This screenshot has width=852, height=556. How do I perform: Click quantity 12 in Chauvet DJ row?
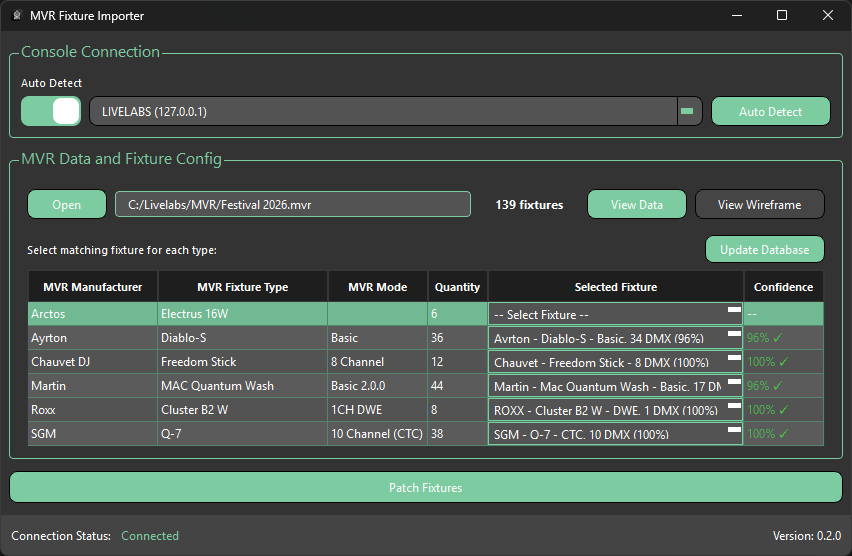click(458, 361)
